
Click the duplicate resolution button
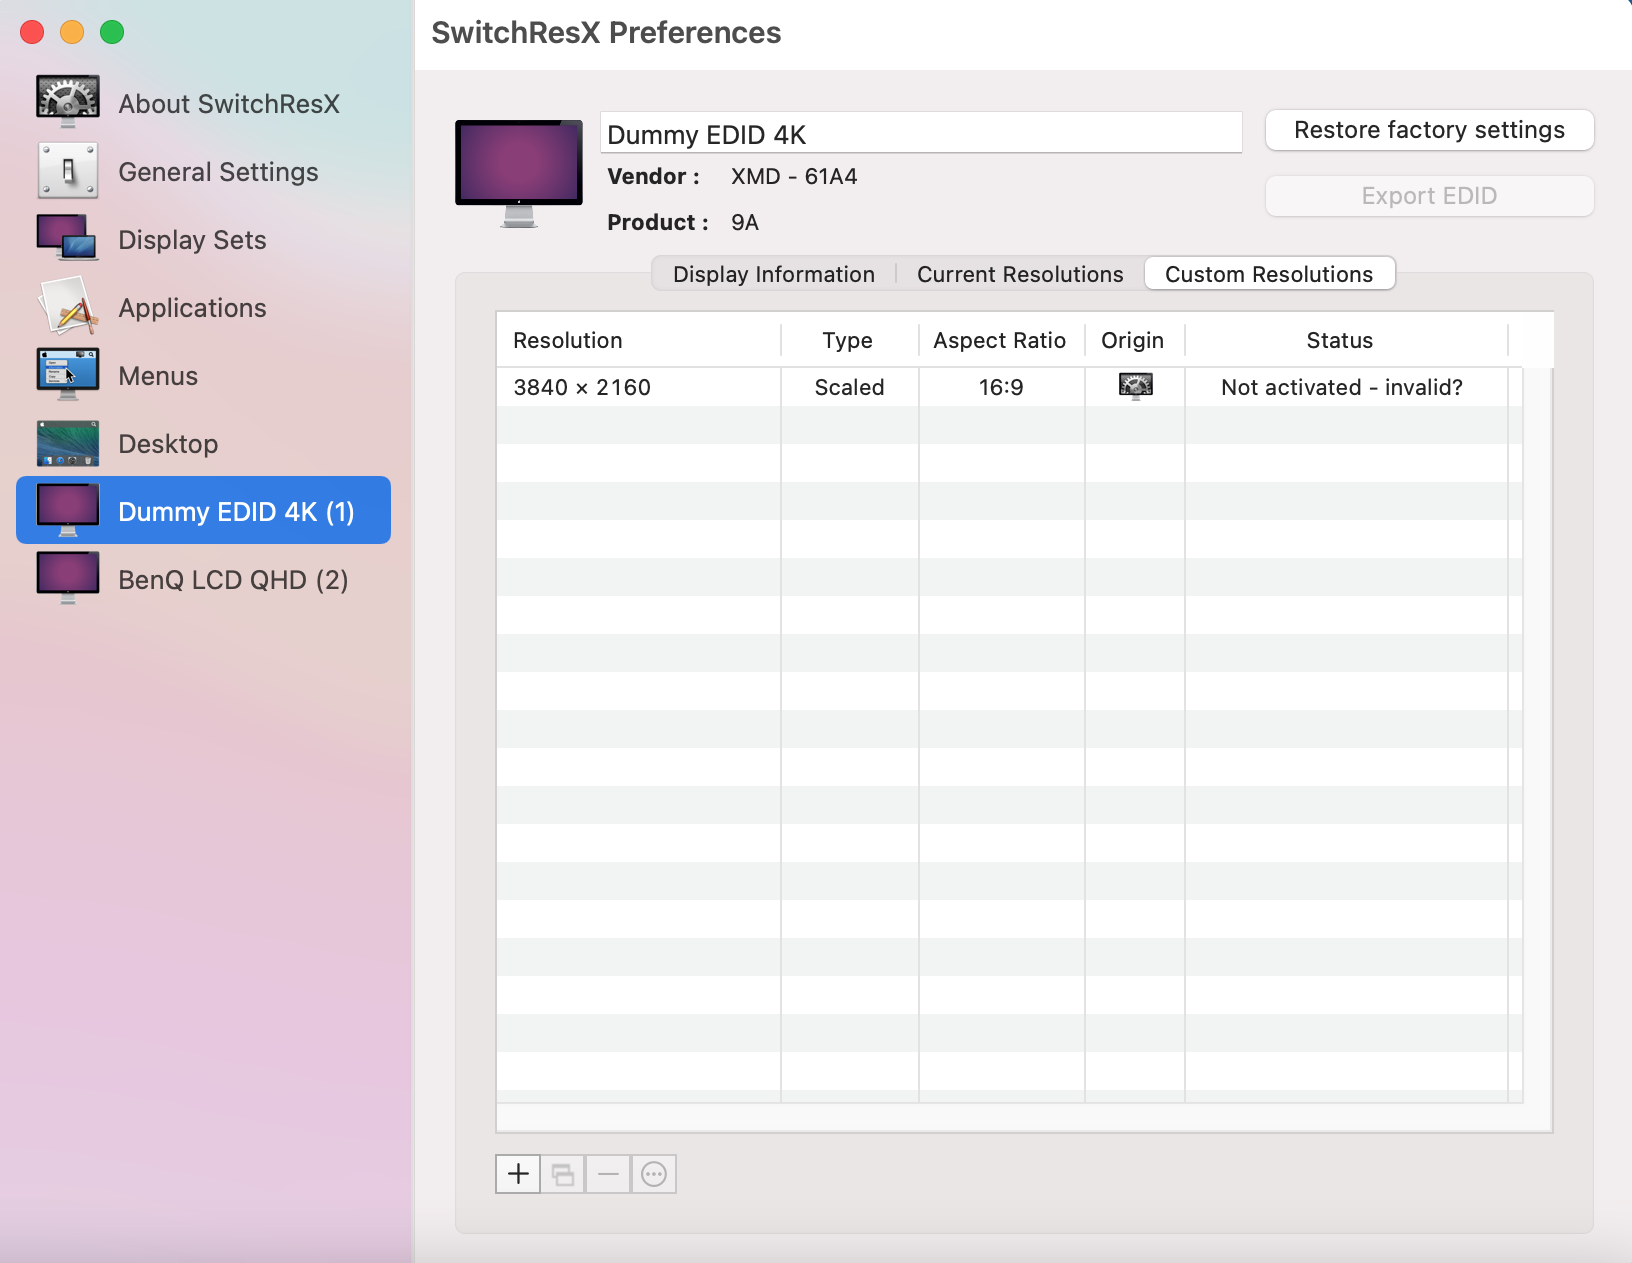pos(563,1174)
